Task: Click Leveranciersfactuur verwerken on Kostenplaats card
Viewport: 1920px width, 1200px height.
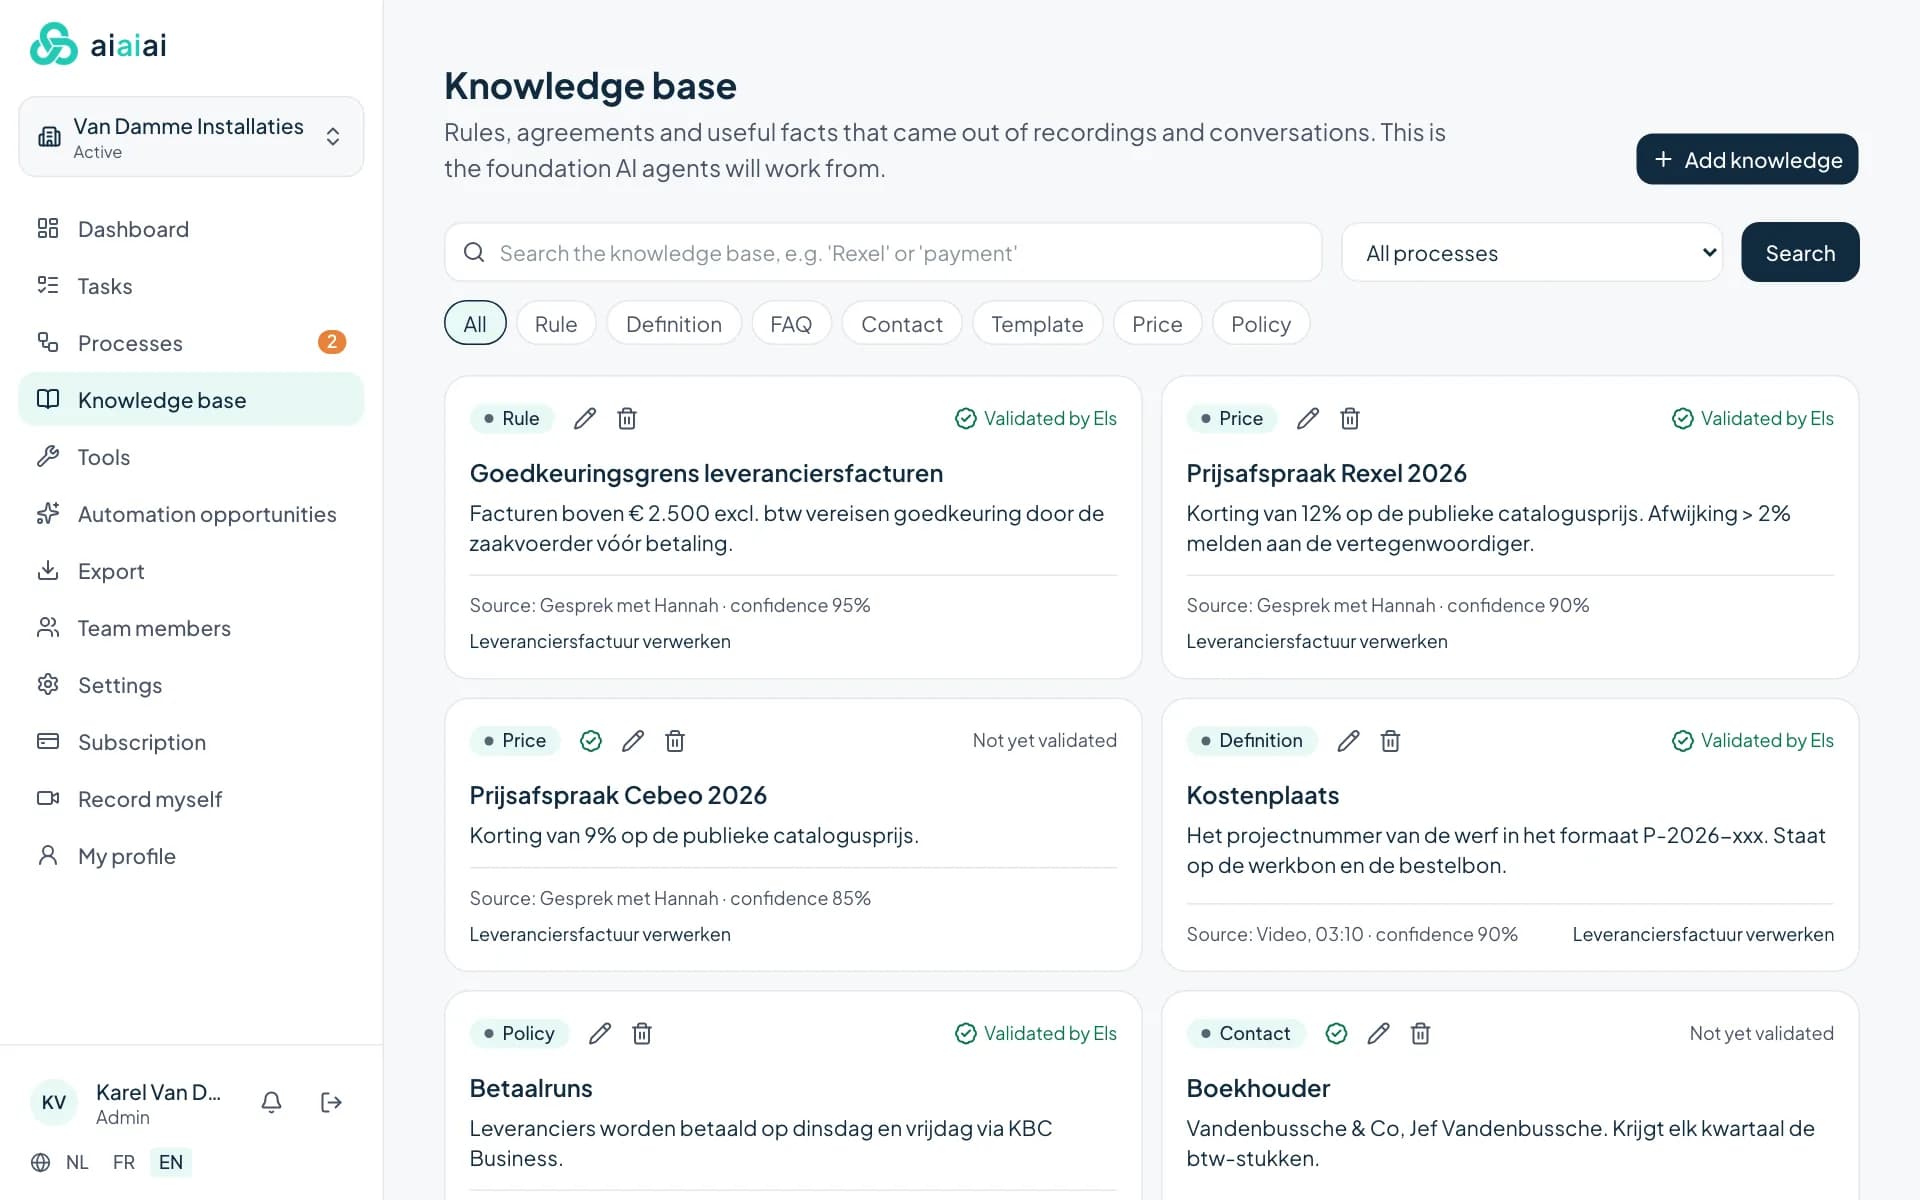Action: coord(1703,934)
